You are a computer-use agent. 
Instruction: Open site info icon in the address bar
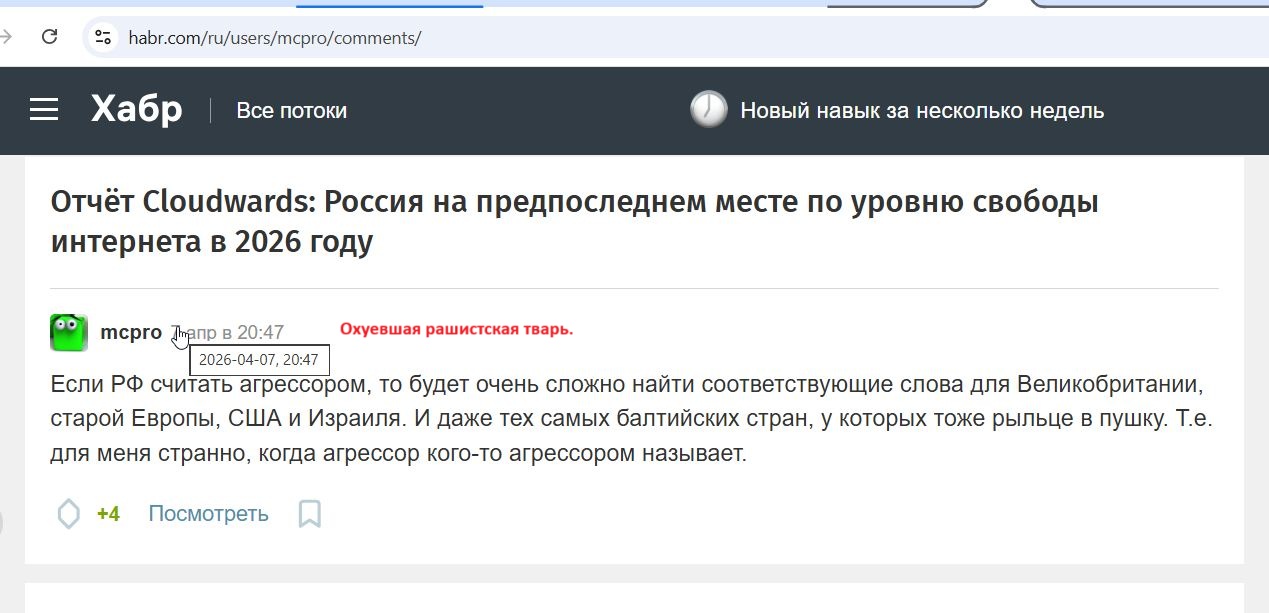[x=102, y=38]
